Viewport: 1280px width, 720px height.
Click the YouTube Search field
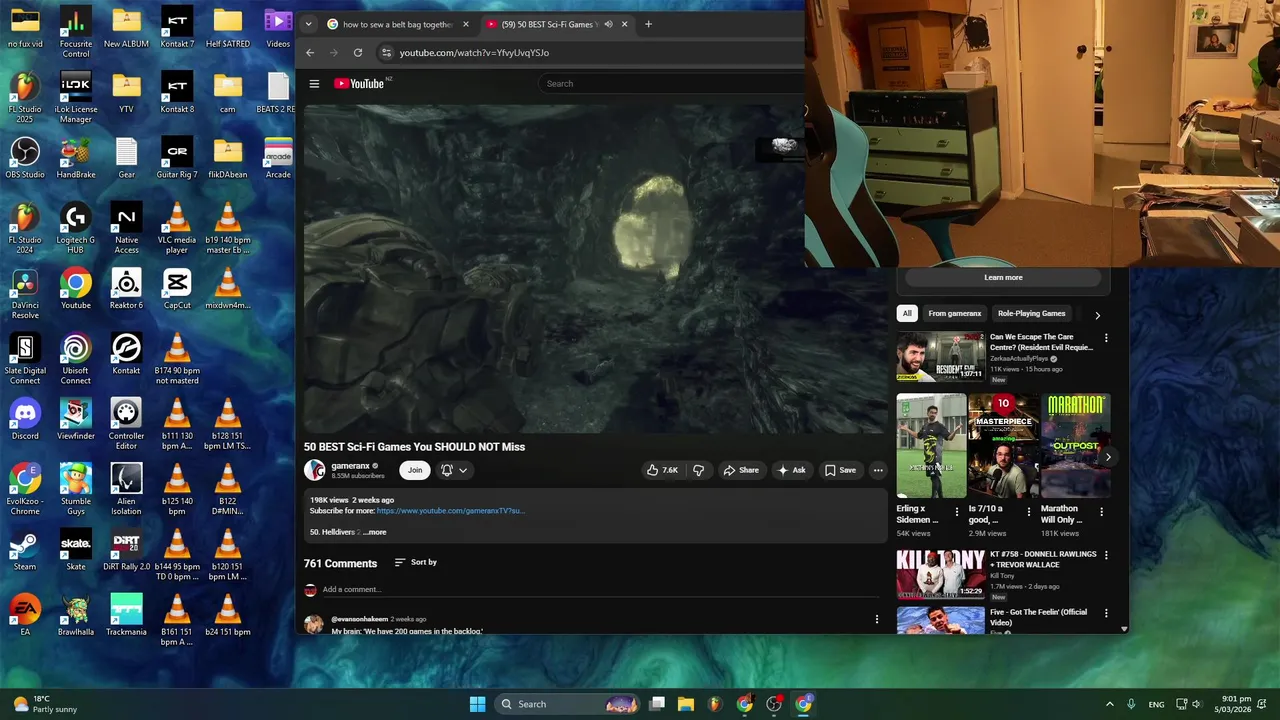(x=670, y=84)
